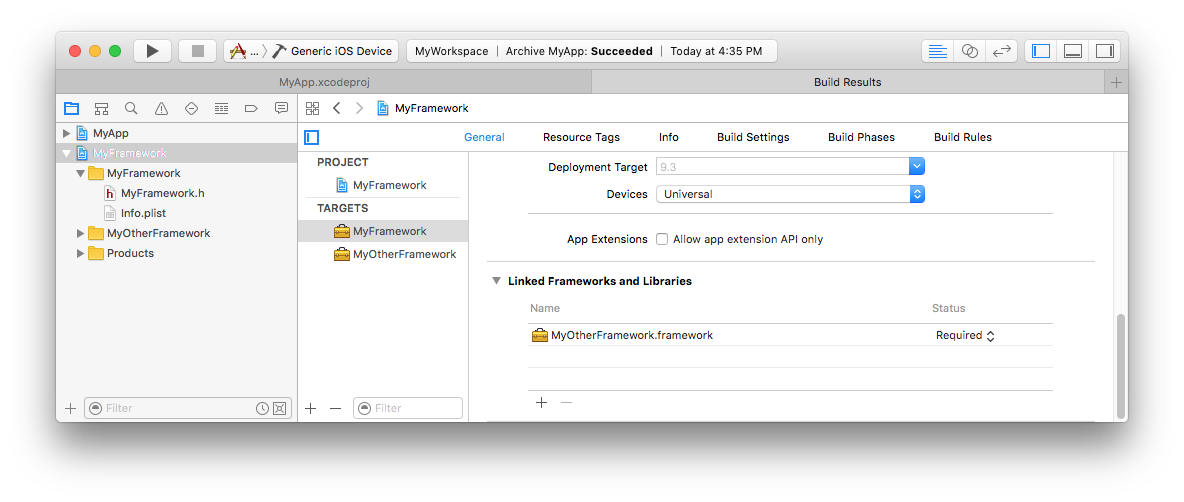Image resolution: width=1184 pixels, height=502 pixels.
Task: Switch to the Assistant editor
Action: pyautogui.click(x=969, y=51)
